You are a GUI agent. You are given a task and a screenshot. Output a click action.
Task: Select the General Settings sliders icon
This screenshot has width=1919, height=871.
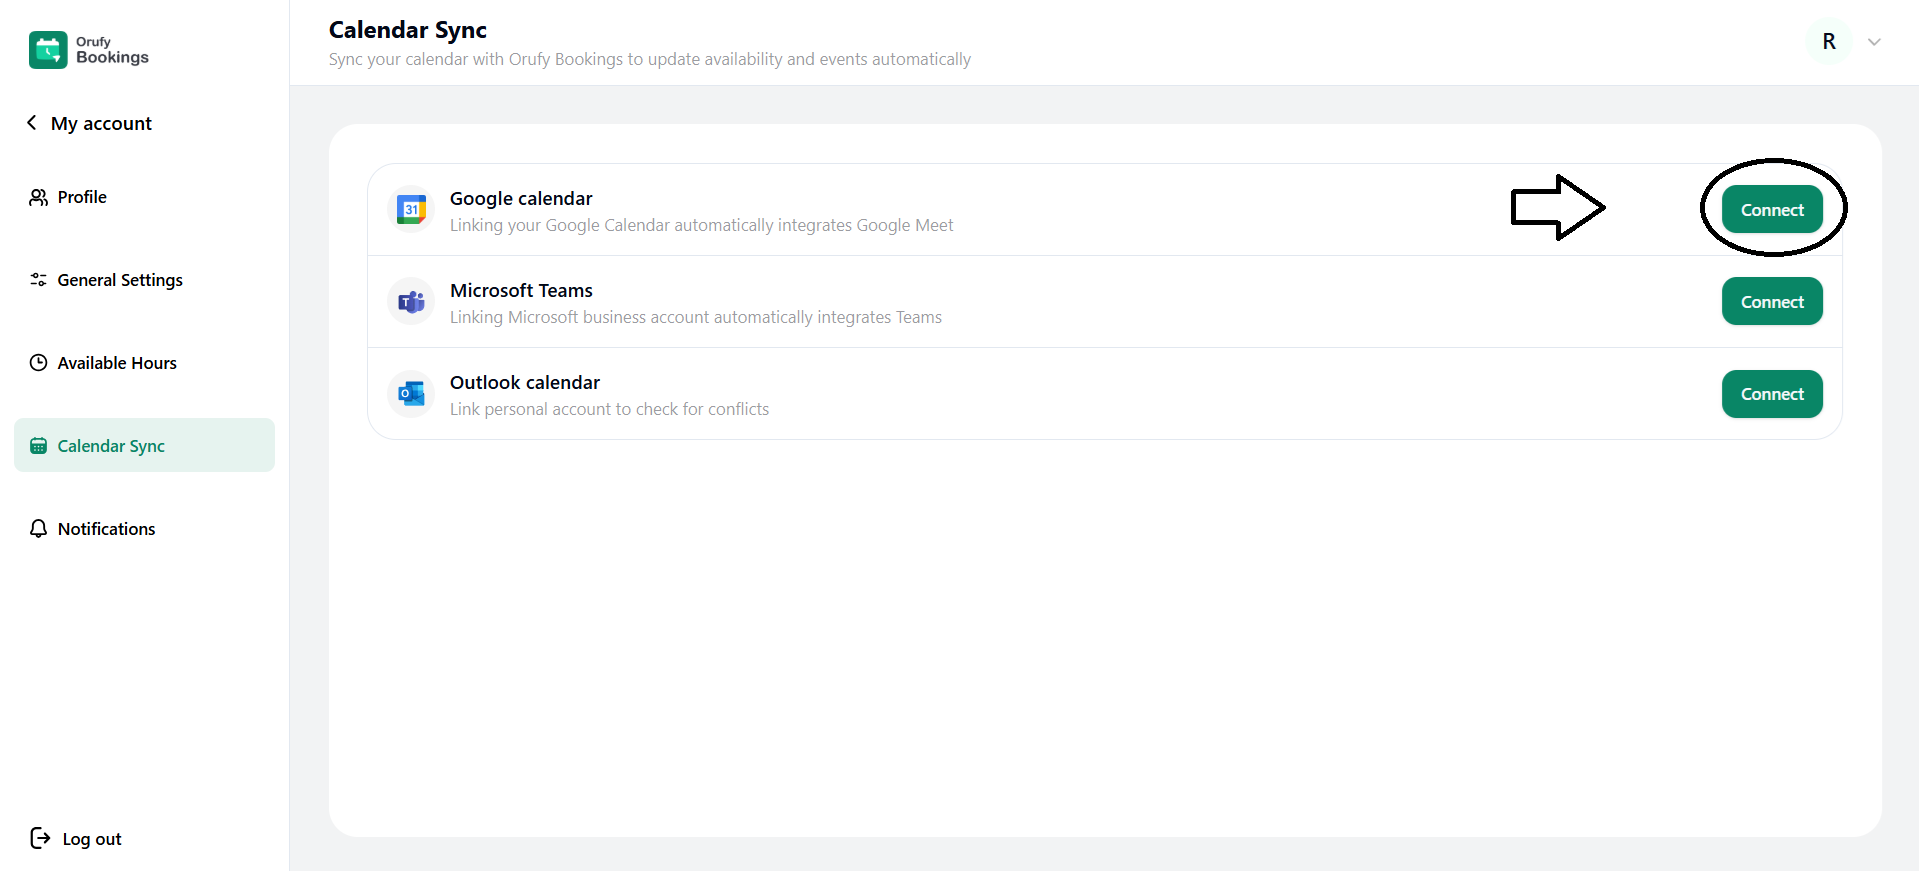pyautogui.click(x=38, y=280)
